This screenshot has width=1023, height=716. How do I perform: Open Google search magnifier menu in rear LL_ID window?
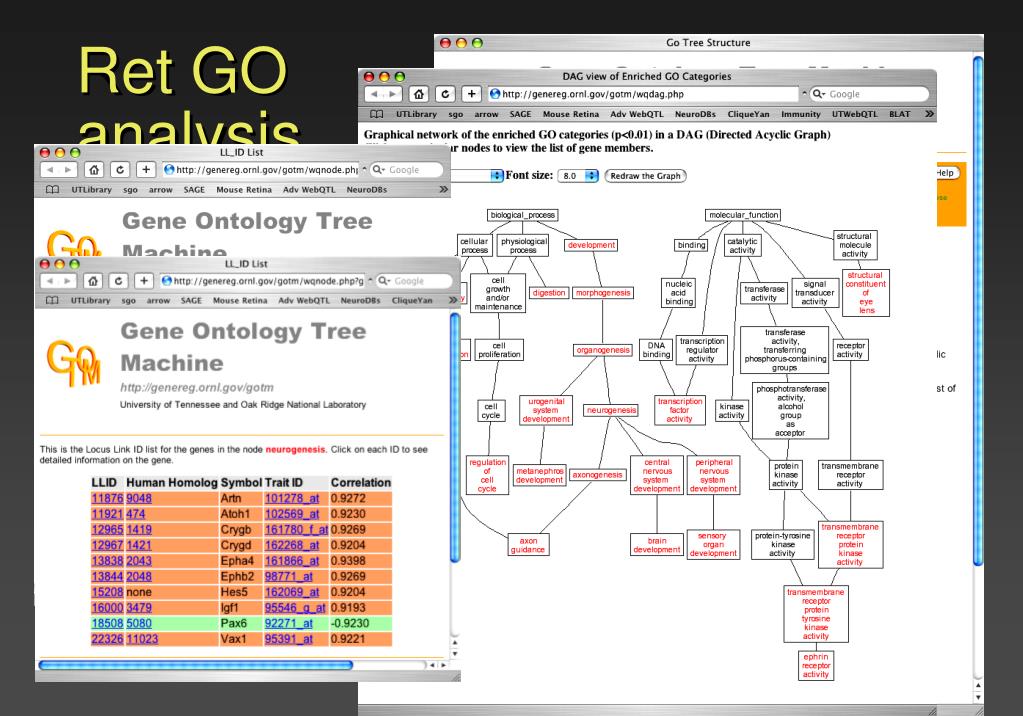(x=378, y=170)
